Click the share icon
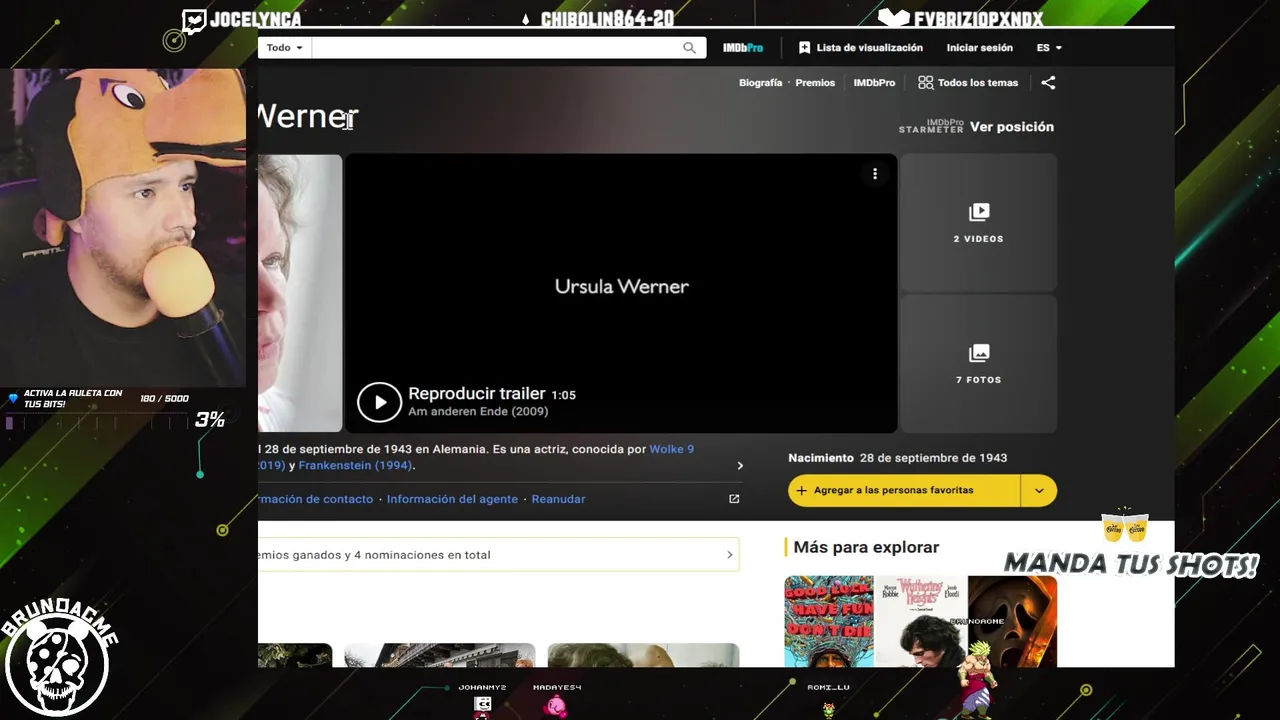The height and width of the screenshot is (720, 1280). point(1048,83)
